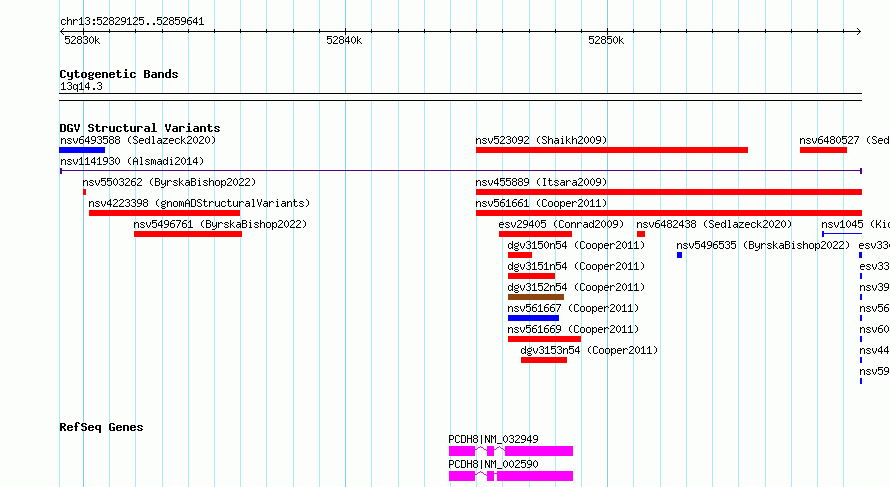Image resolution: width=890 pixels, height=487 pixels.
Task: Click the RefSeq Genes track title
Action: click(101, 427)
